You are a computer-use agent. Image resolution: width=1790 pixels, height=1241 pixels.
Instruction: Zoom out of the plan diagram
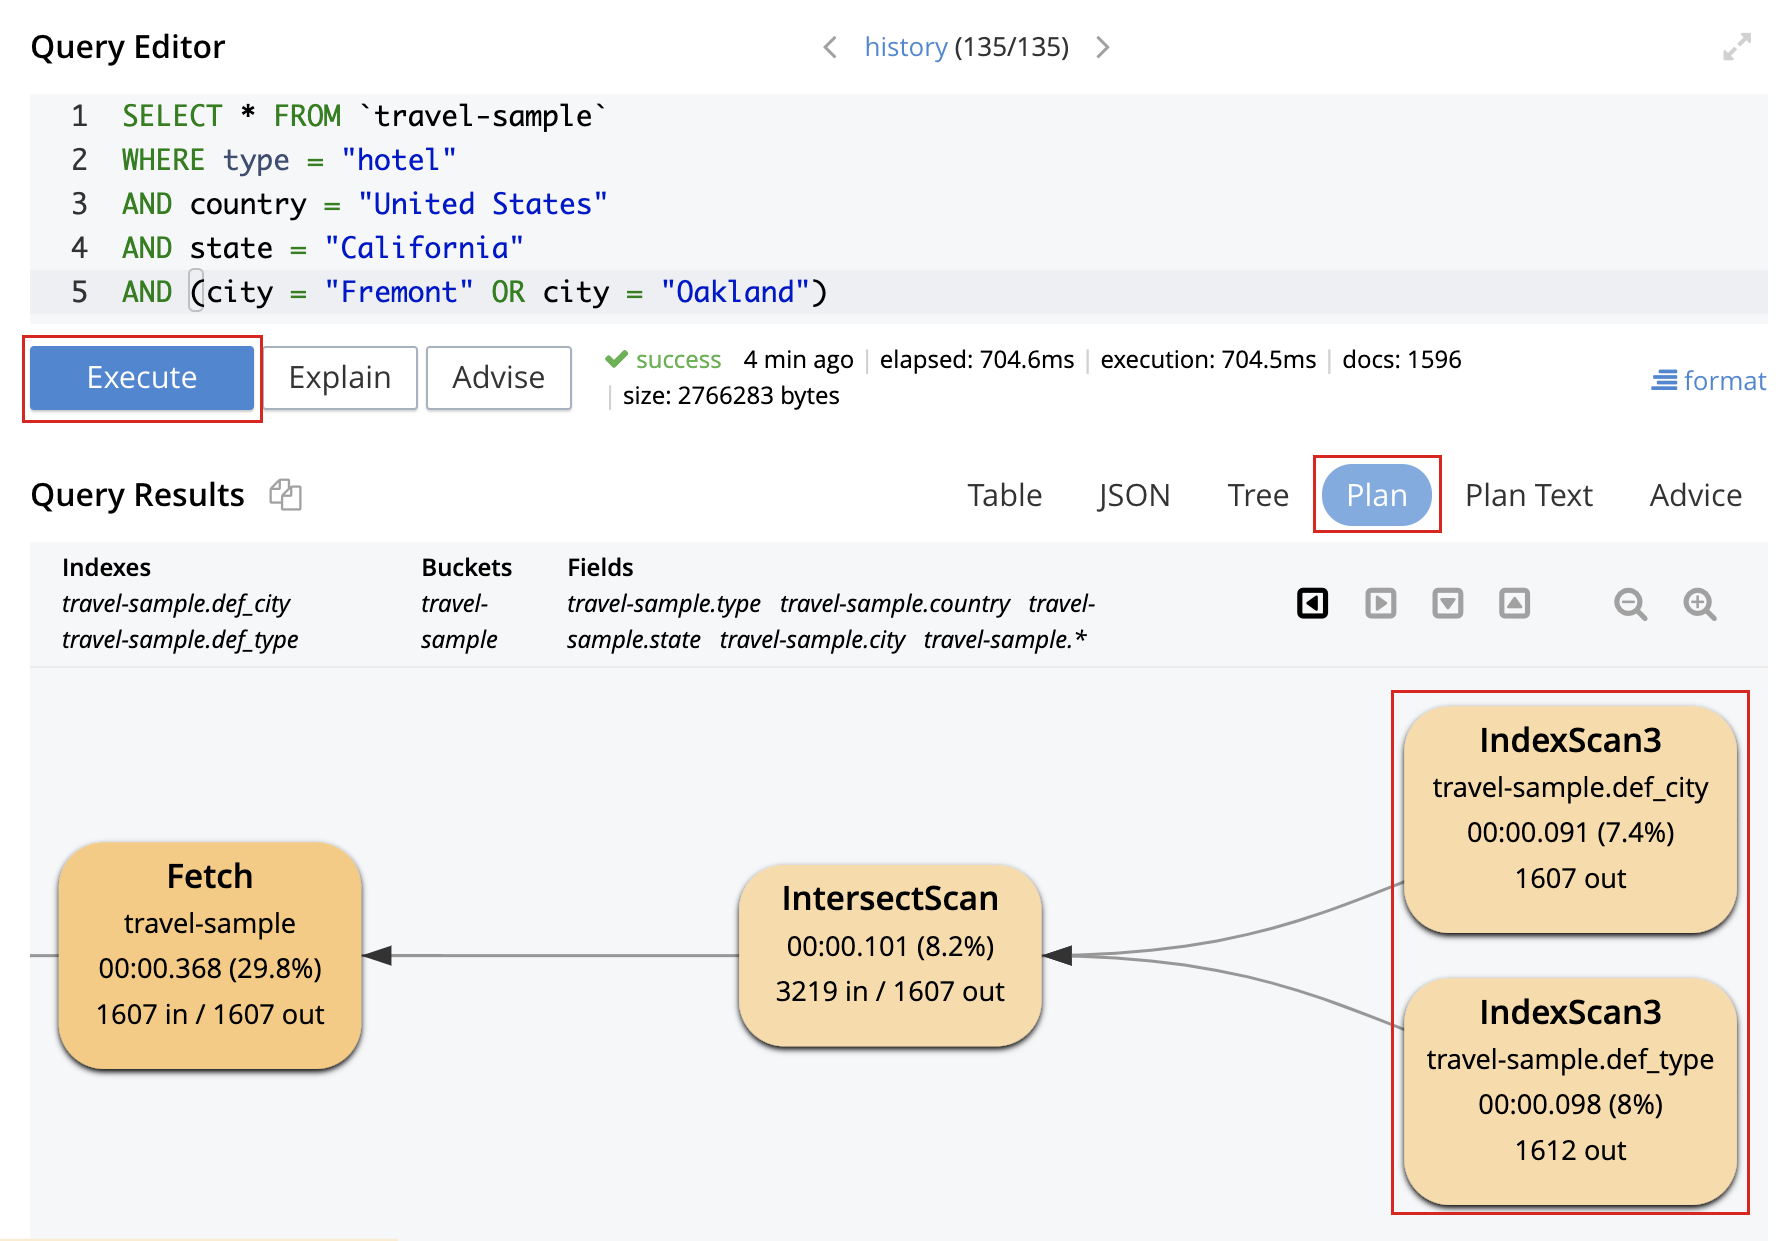(x=1630, y=603)
